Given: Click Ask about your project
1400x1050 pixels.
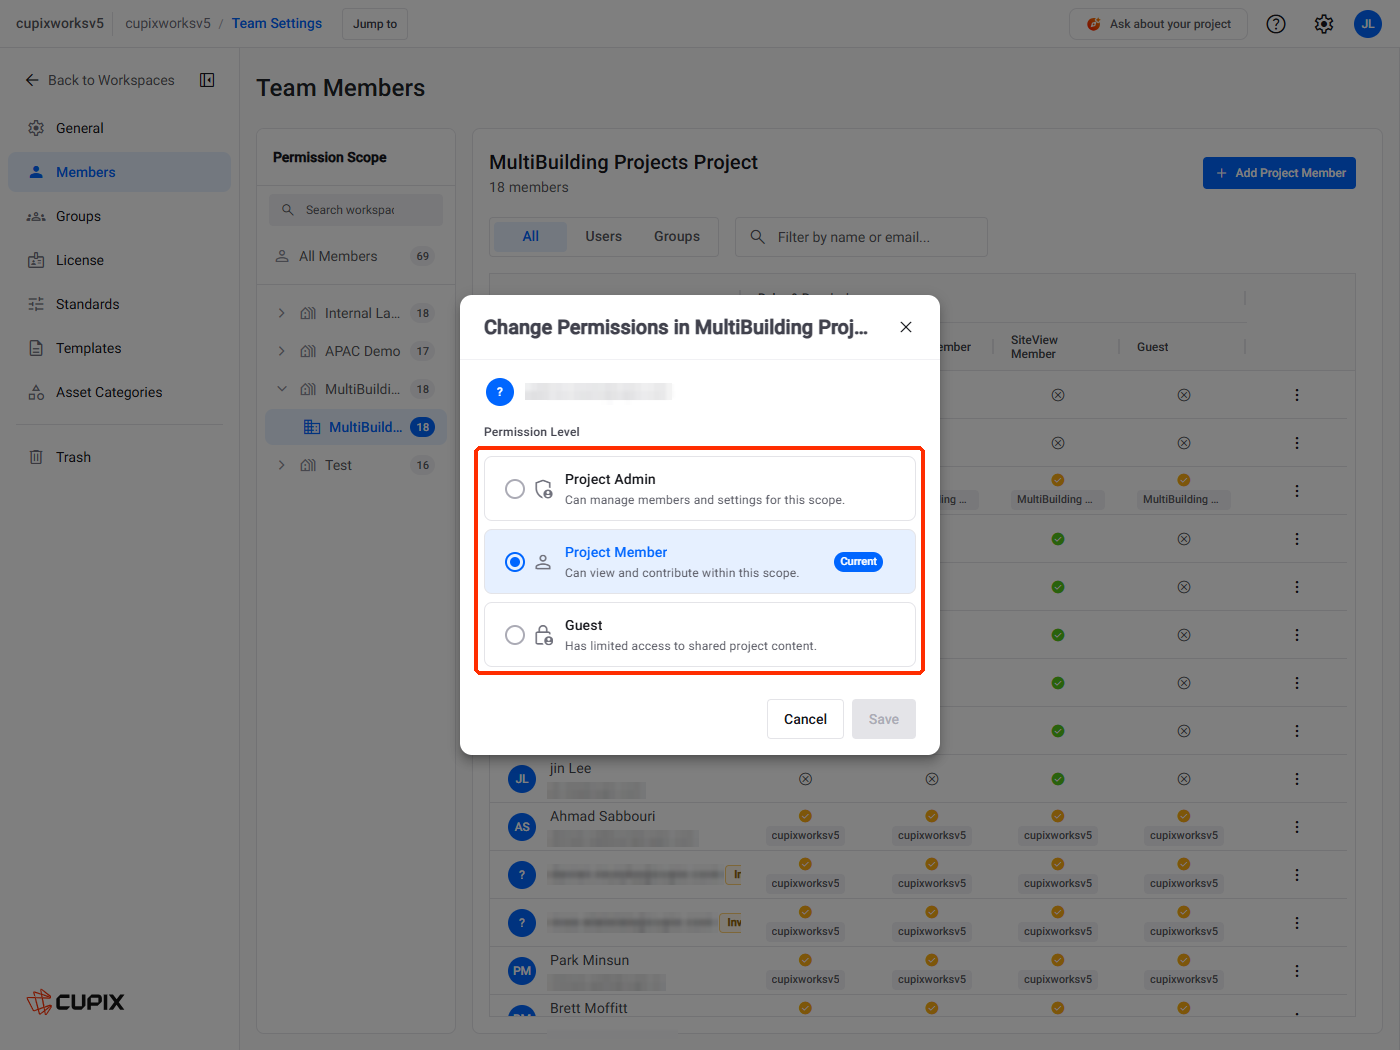Looking at the screenshot, I should tap(1158, 24).
